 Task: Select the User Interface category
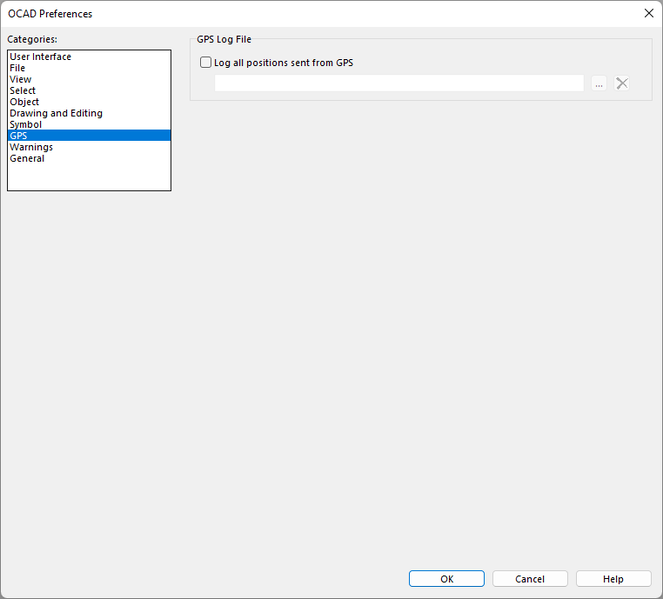tap(89, 57)
